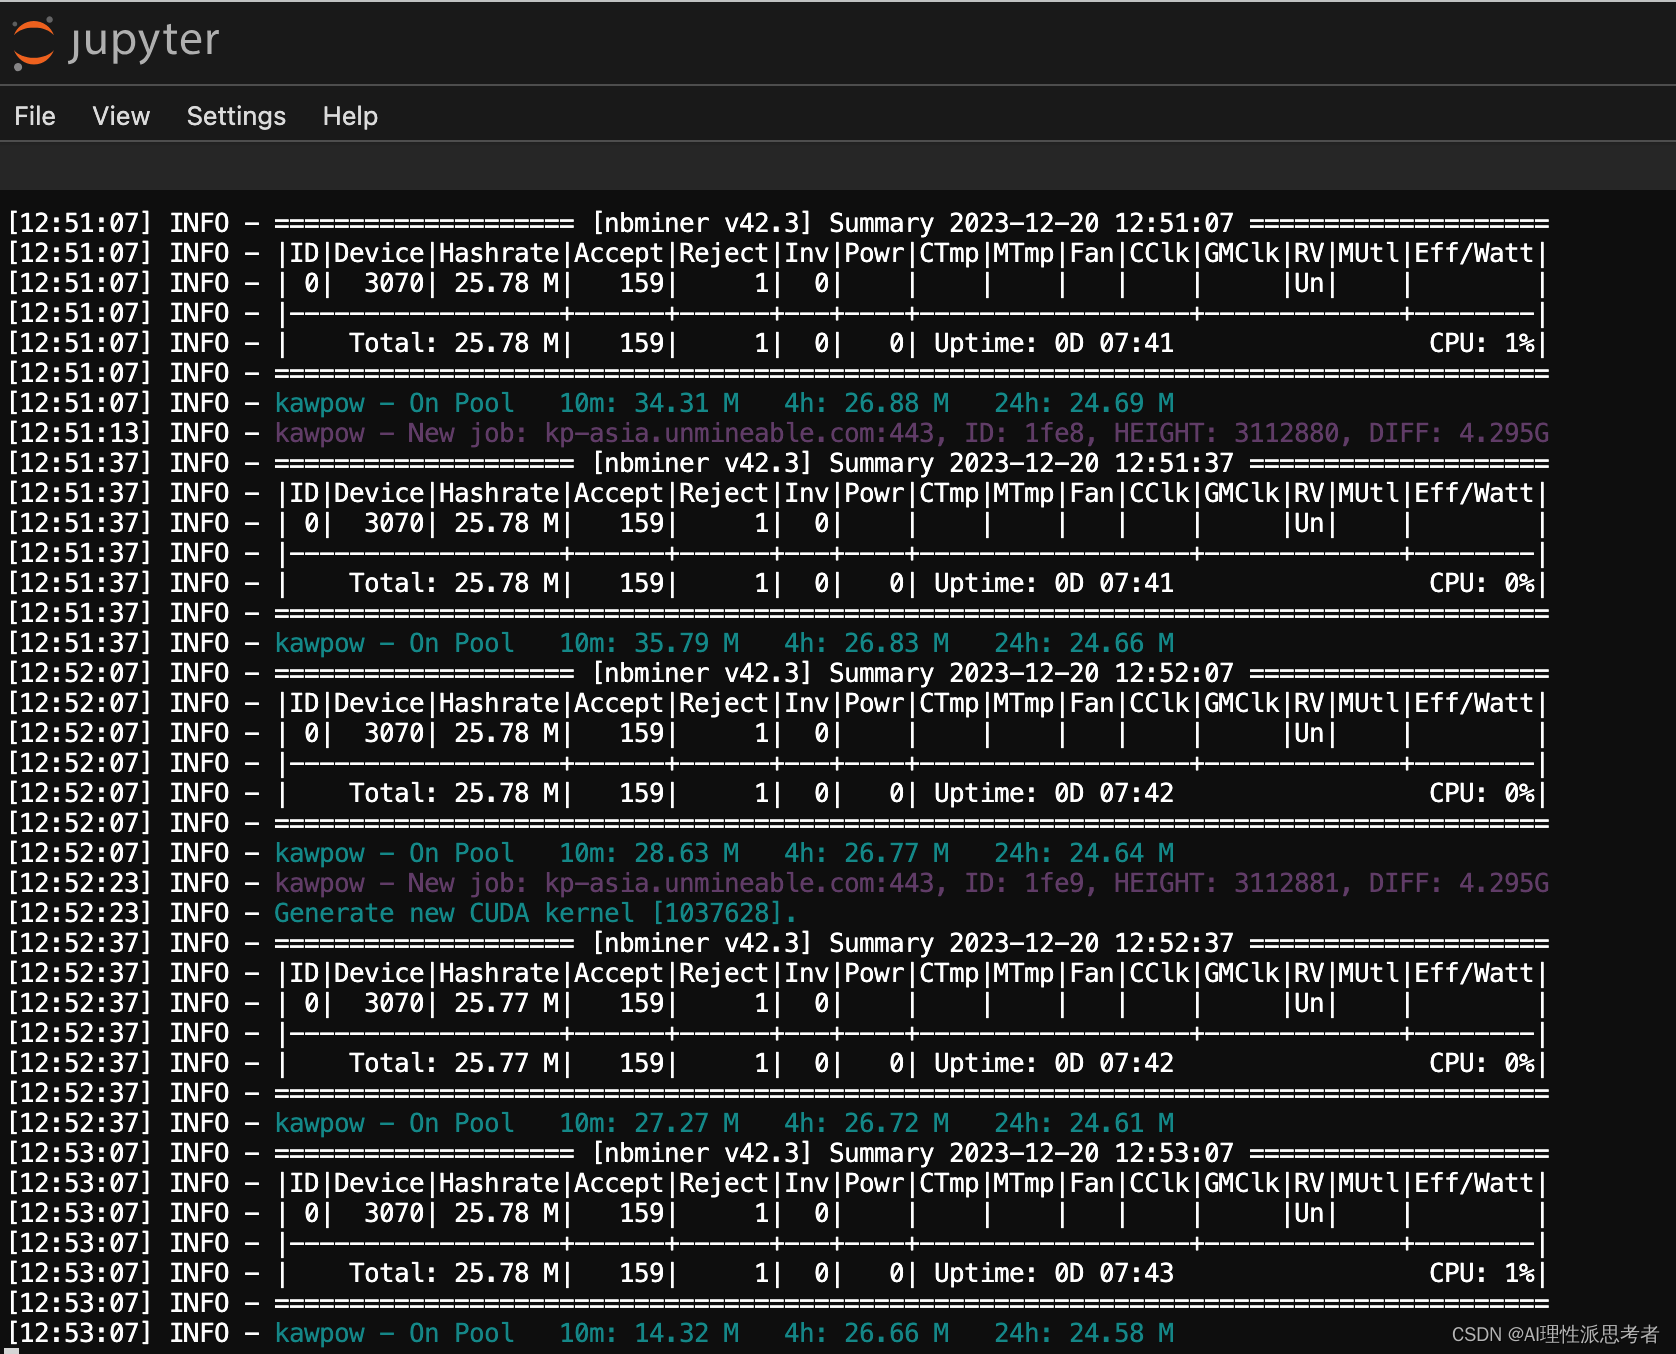The height and width of the screenshot is (1354, 1676).
Task: Click the New job line with ID: 1fe8
Action: click(779, 433)
